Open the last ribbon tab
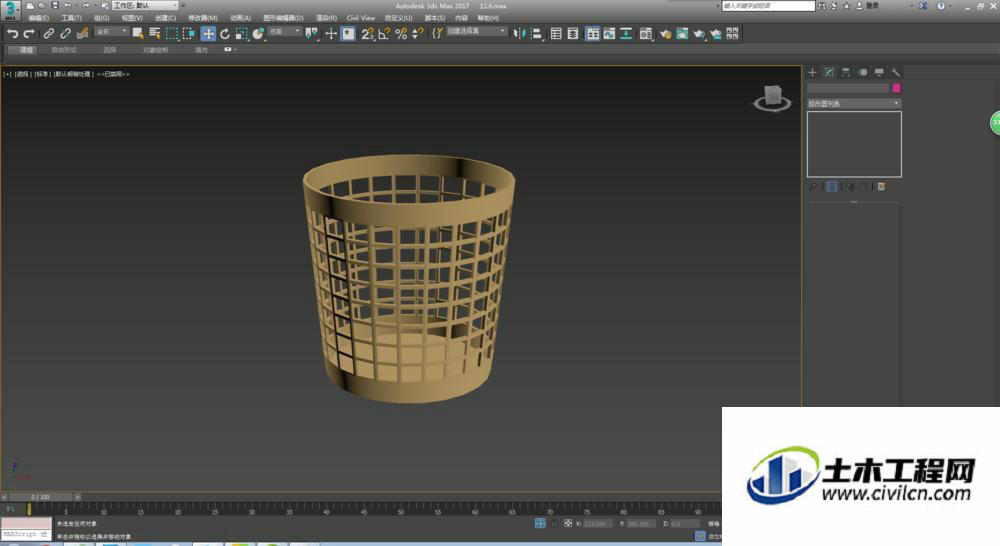This screenshot has height=546, width=1000. point(201,50)
